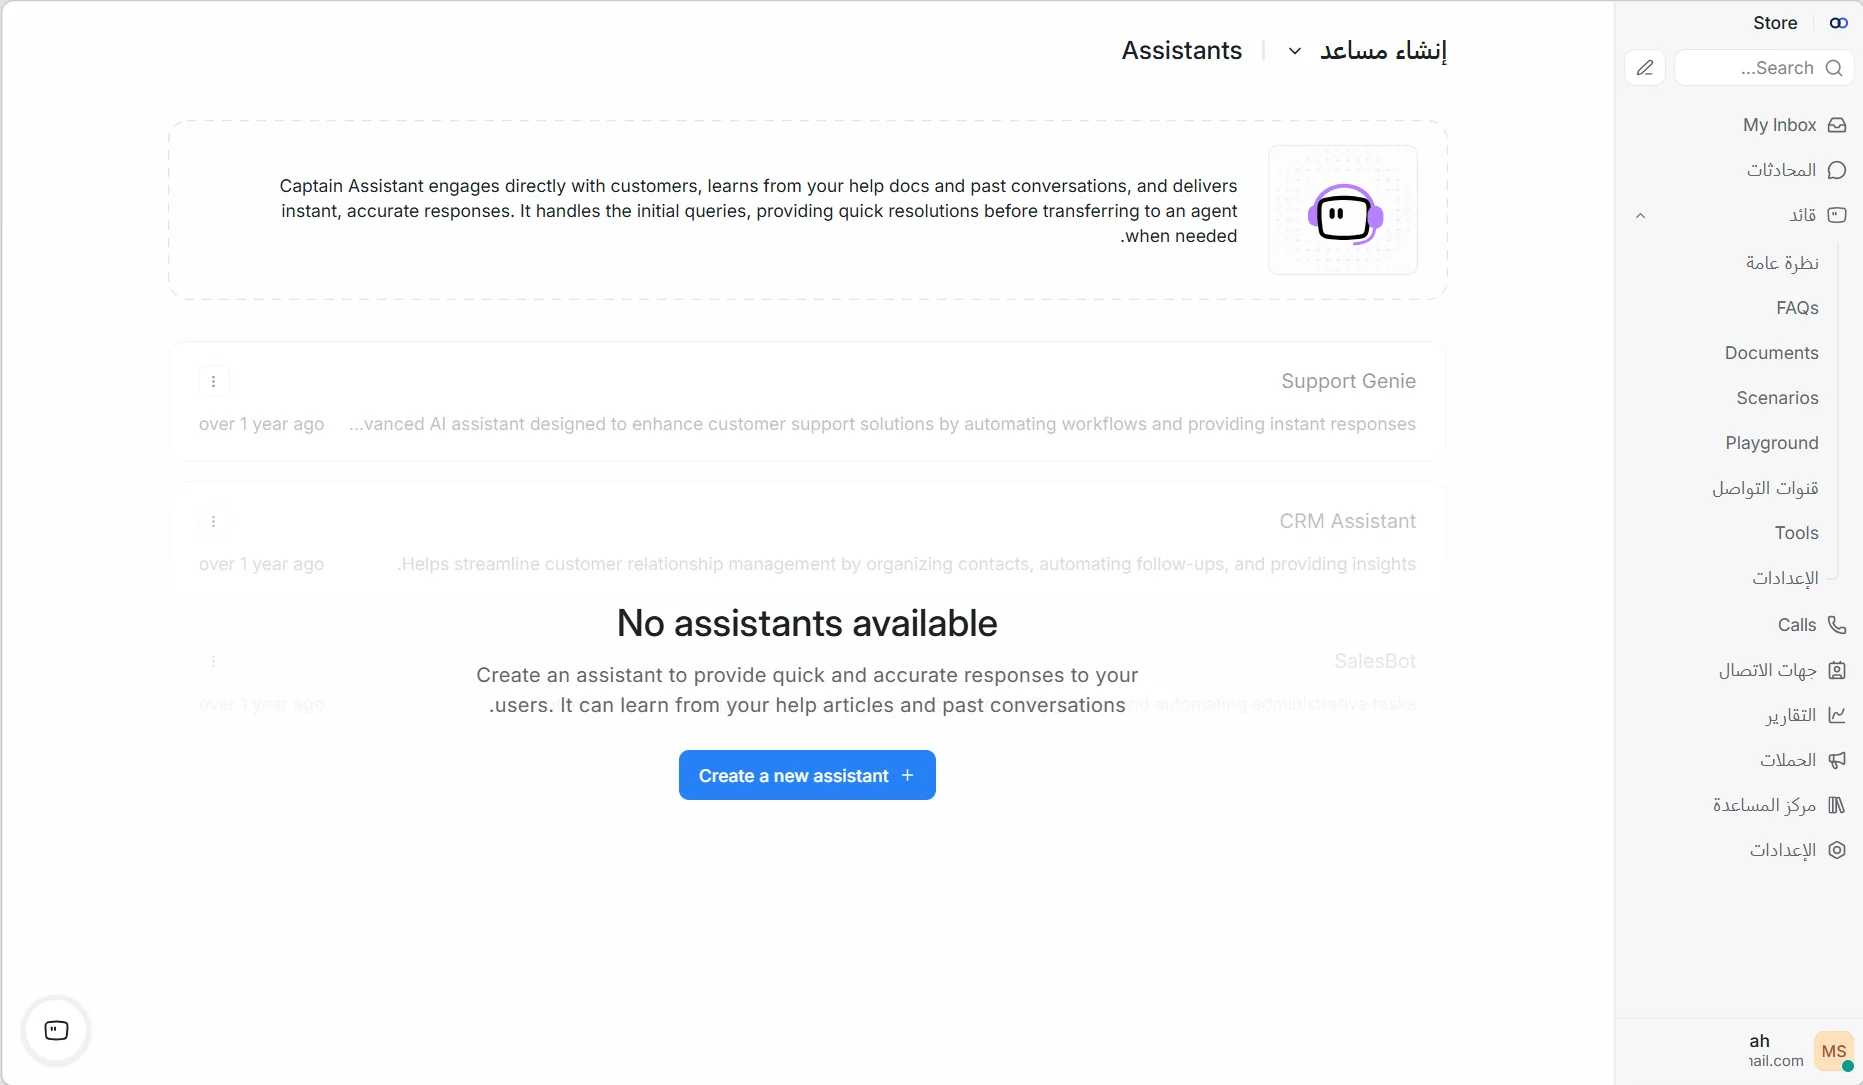This screenshot has height=1085, width=1863.
Task: Click the SalesBot assistant title
Action: pos(1375,661)
